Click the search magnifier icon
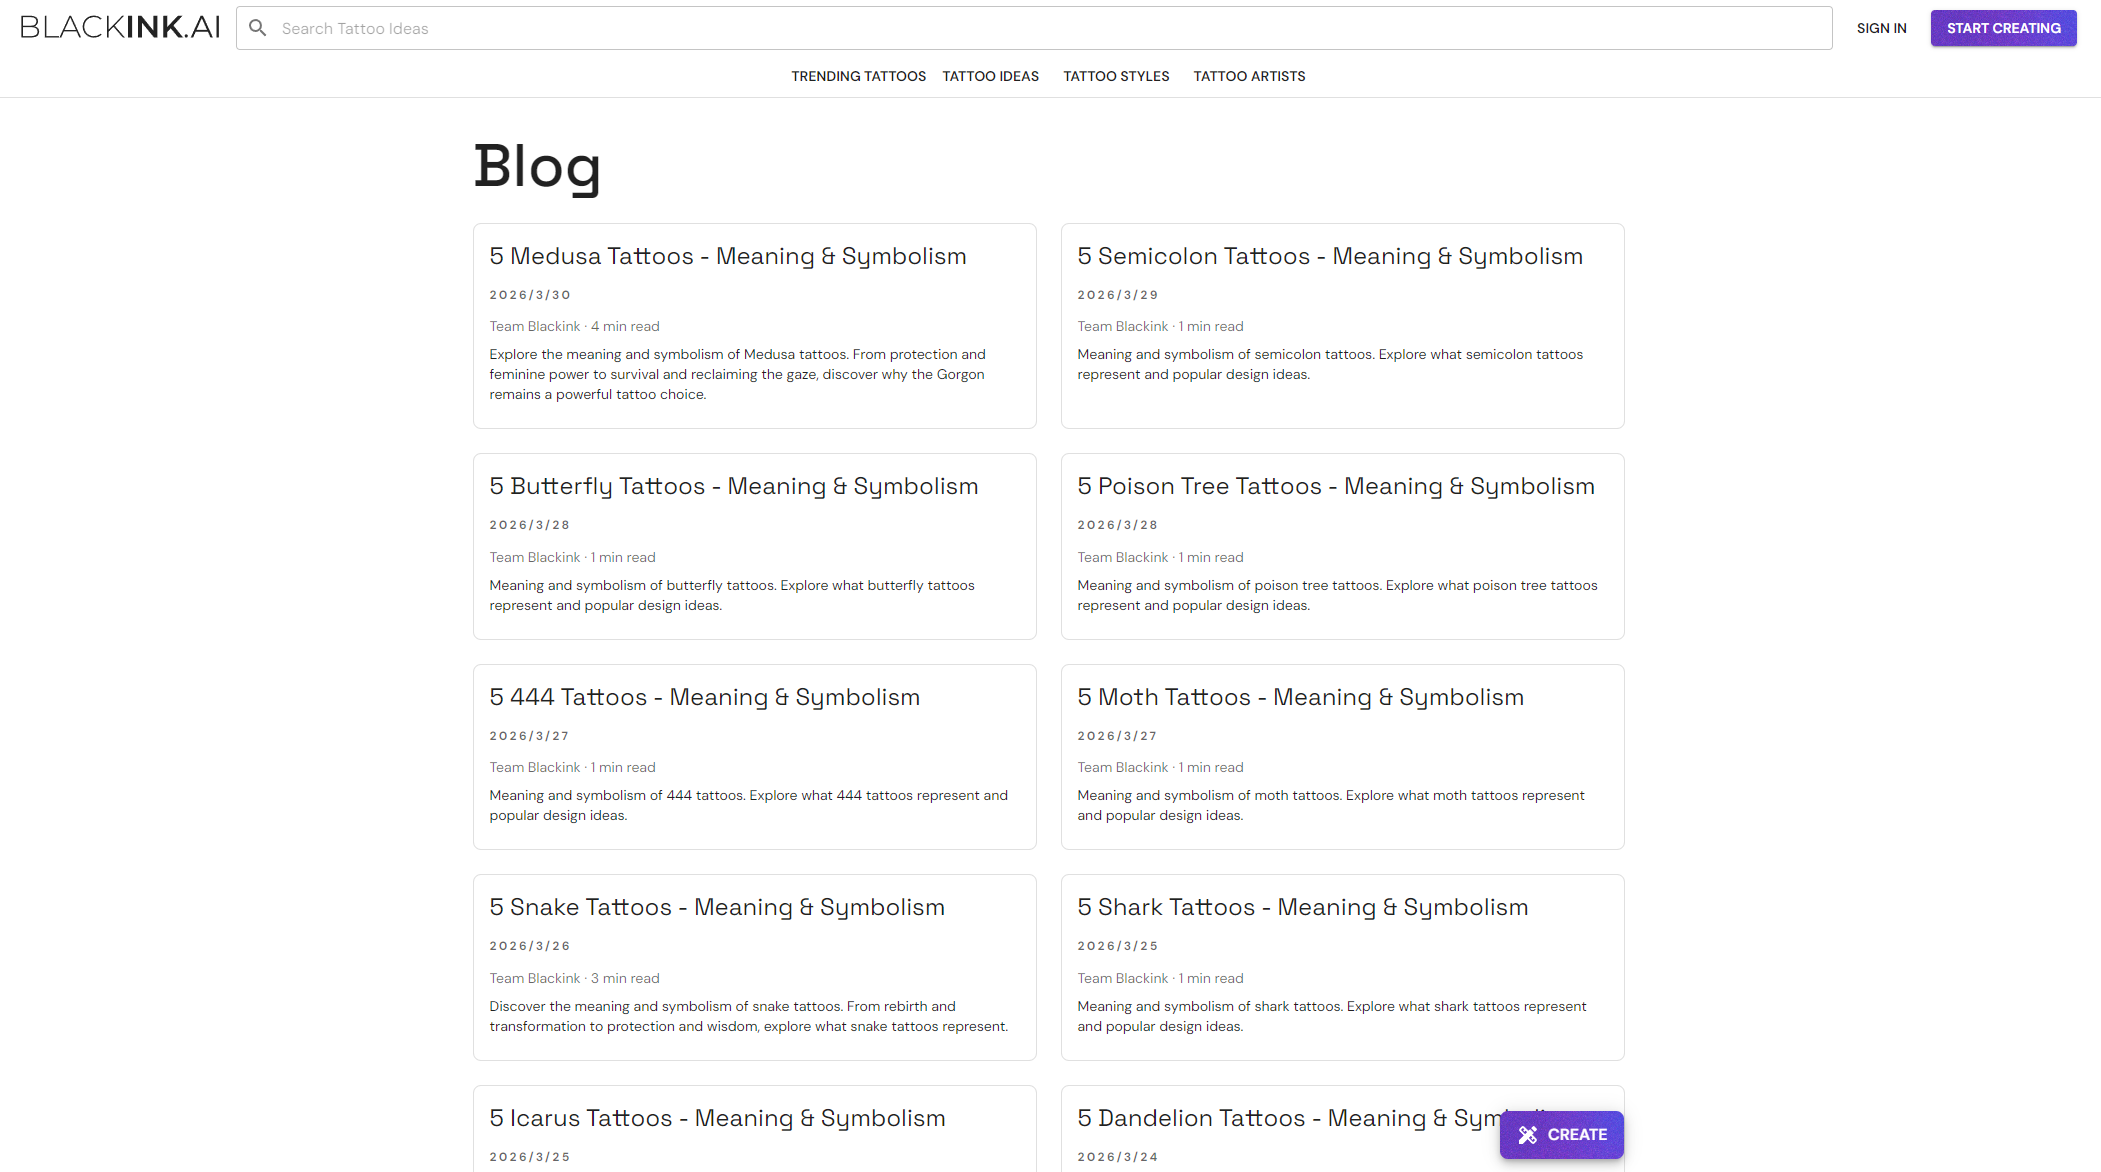Screen dimensions: 2101x1172 pyautogui.click(x=258, y=28)
